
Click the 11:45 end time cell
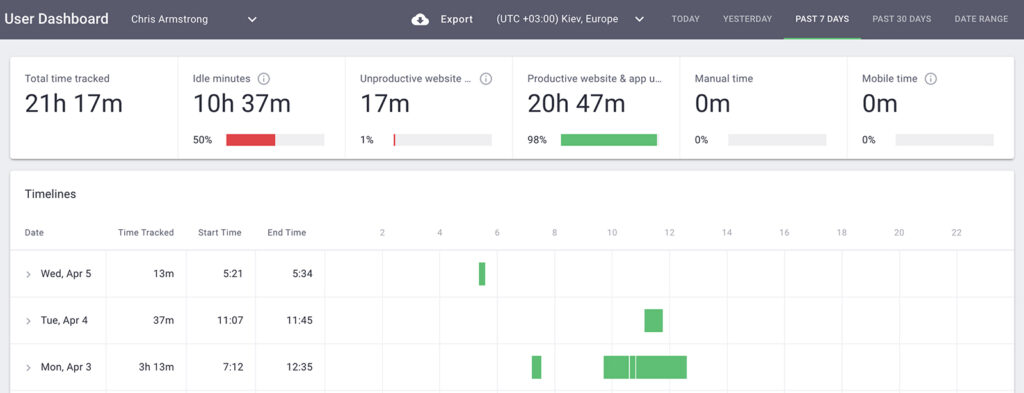tap(300, 321)
